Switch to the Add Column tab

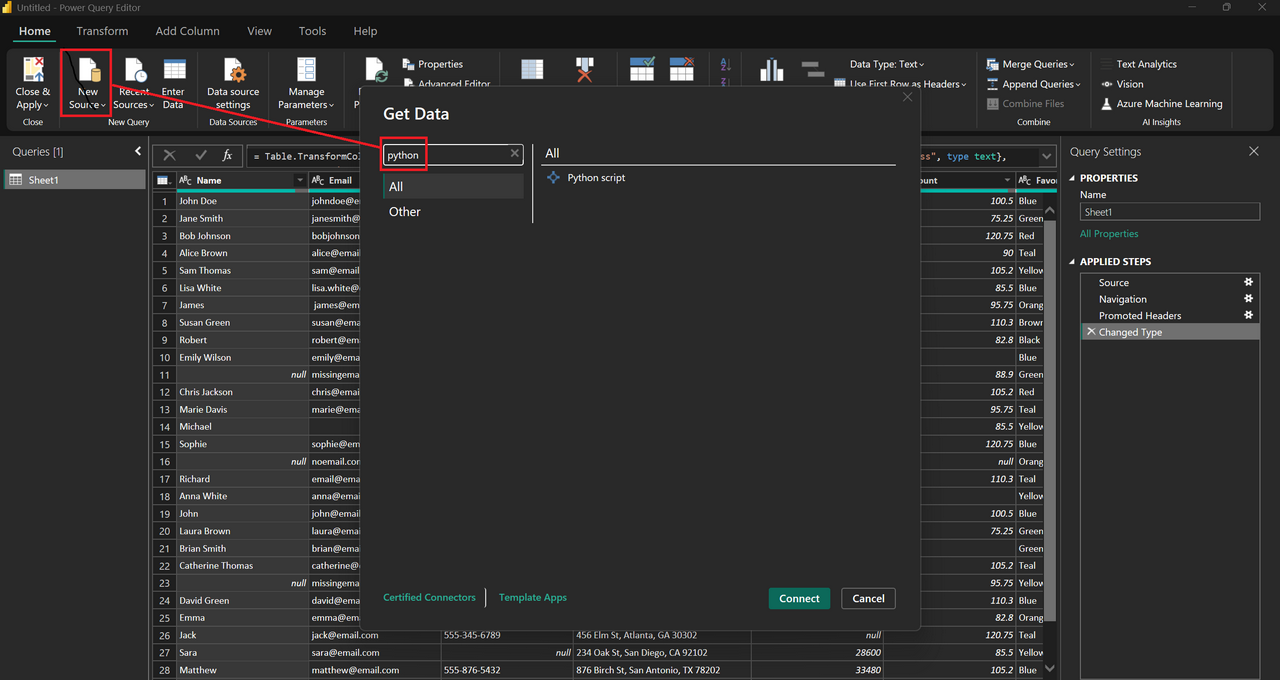pyautogui.click(x=188, y=31)
